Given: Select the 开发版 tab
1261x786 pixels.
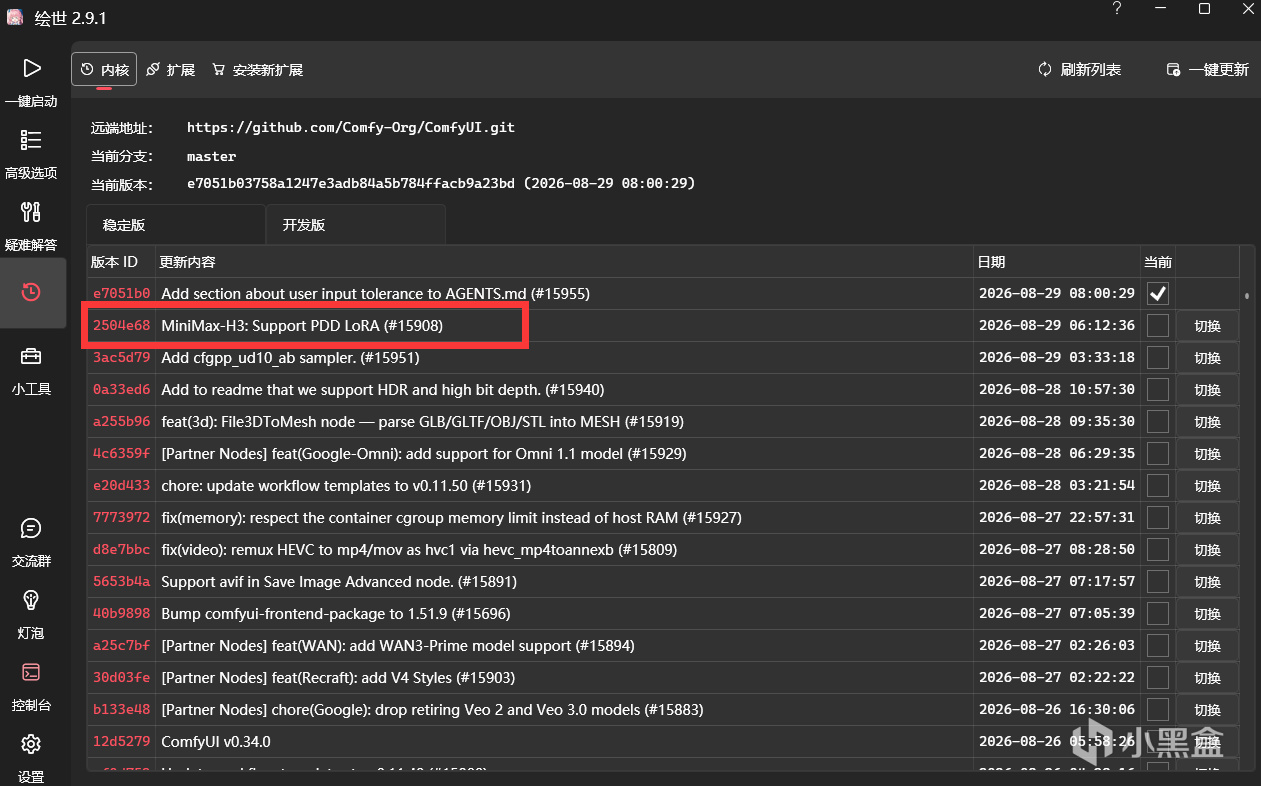Looking at the screenshot, I should [356, 225].
